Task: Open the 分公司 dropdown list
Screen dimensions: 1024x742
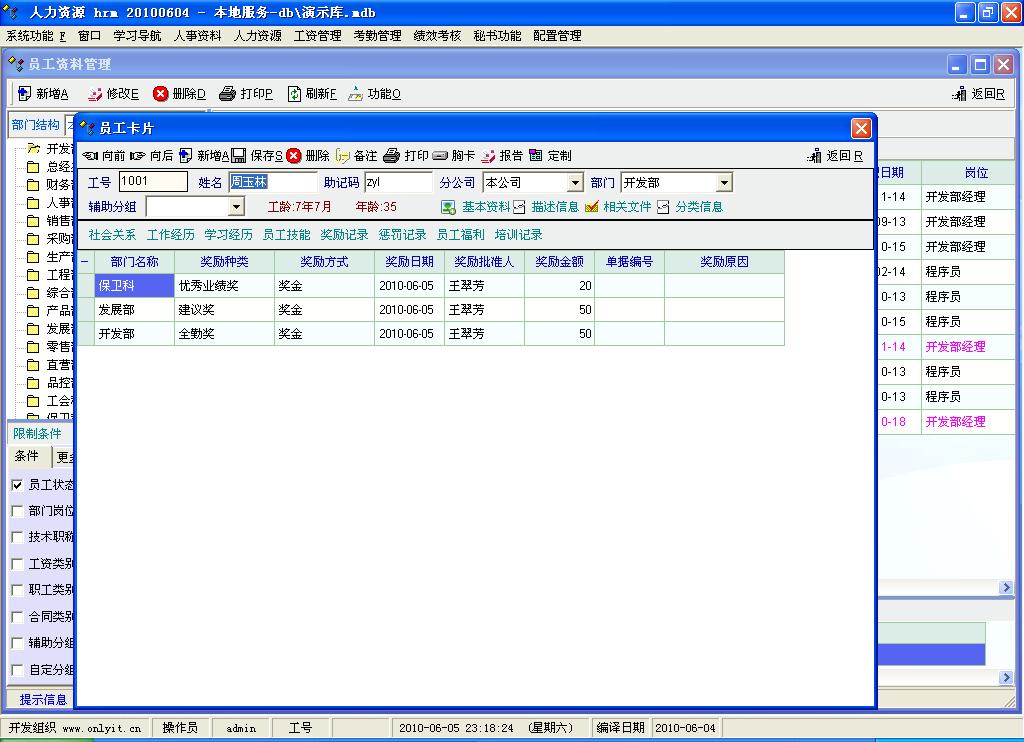Action: click(x=575, y=183)
